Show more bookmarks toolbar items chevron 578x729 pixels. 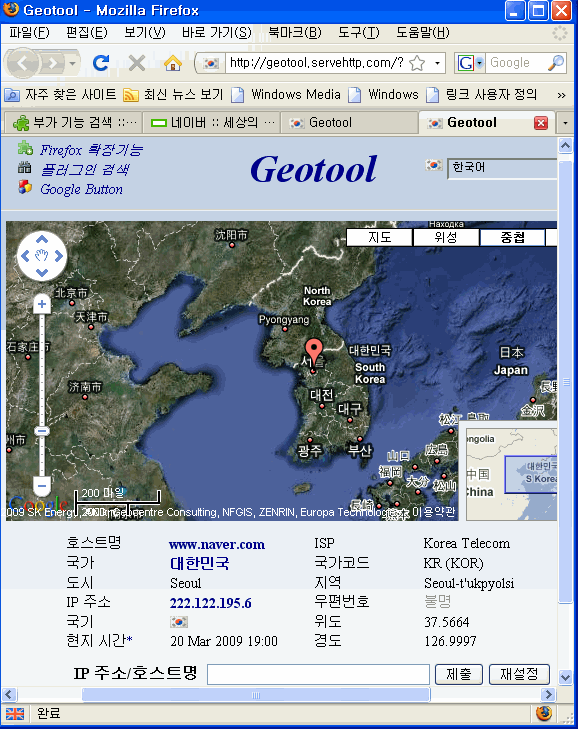click(561, 95)
